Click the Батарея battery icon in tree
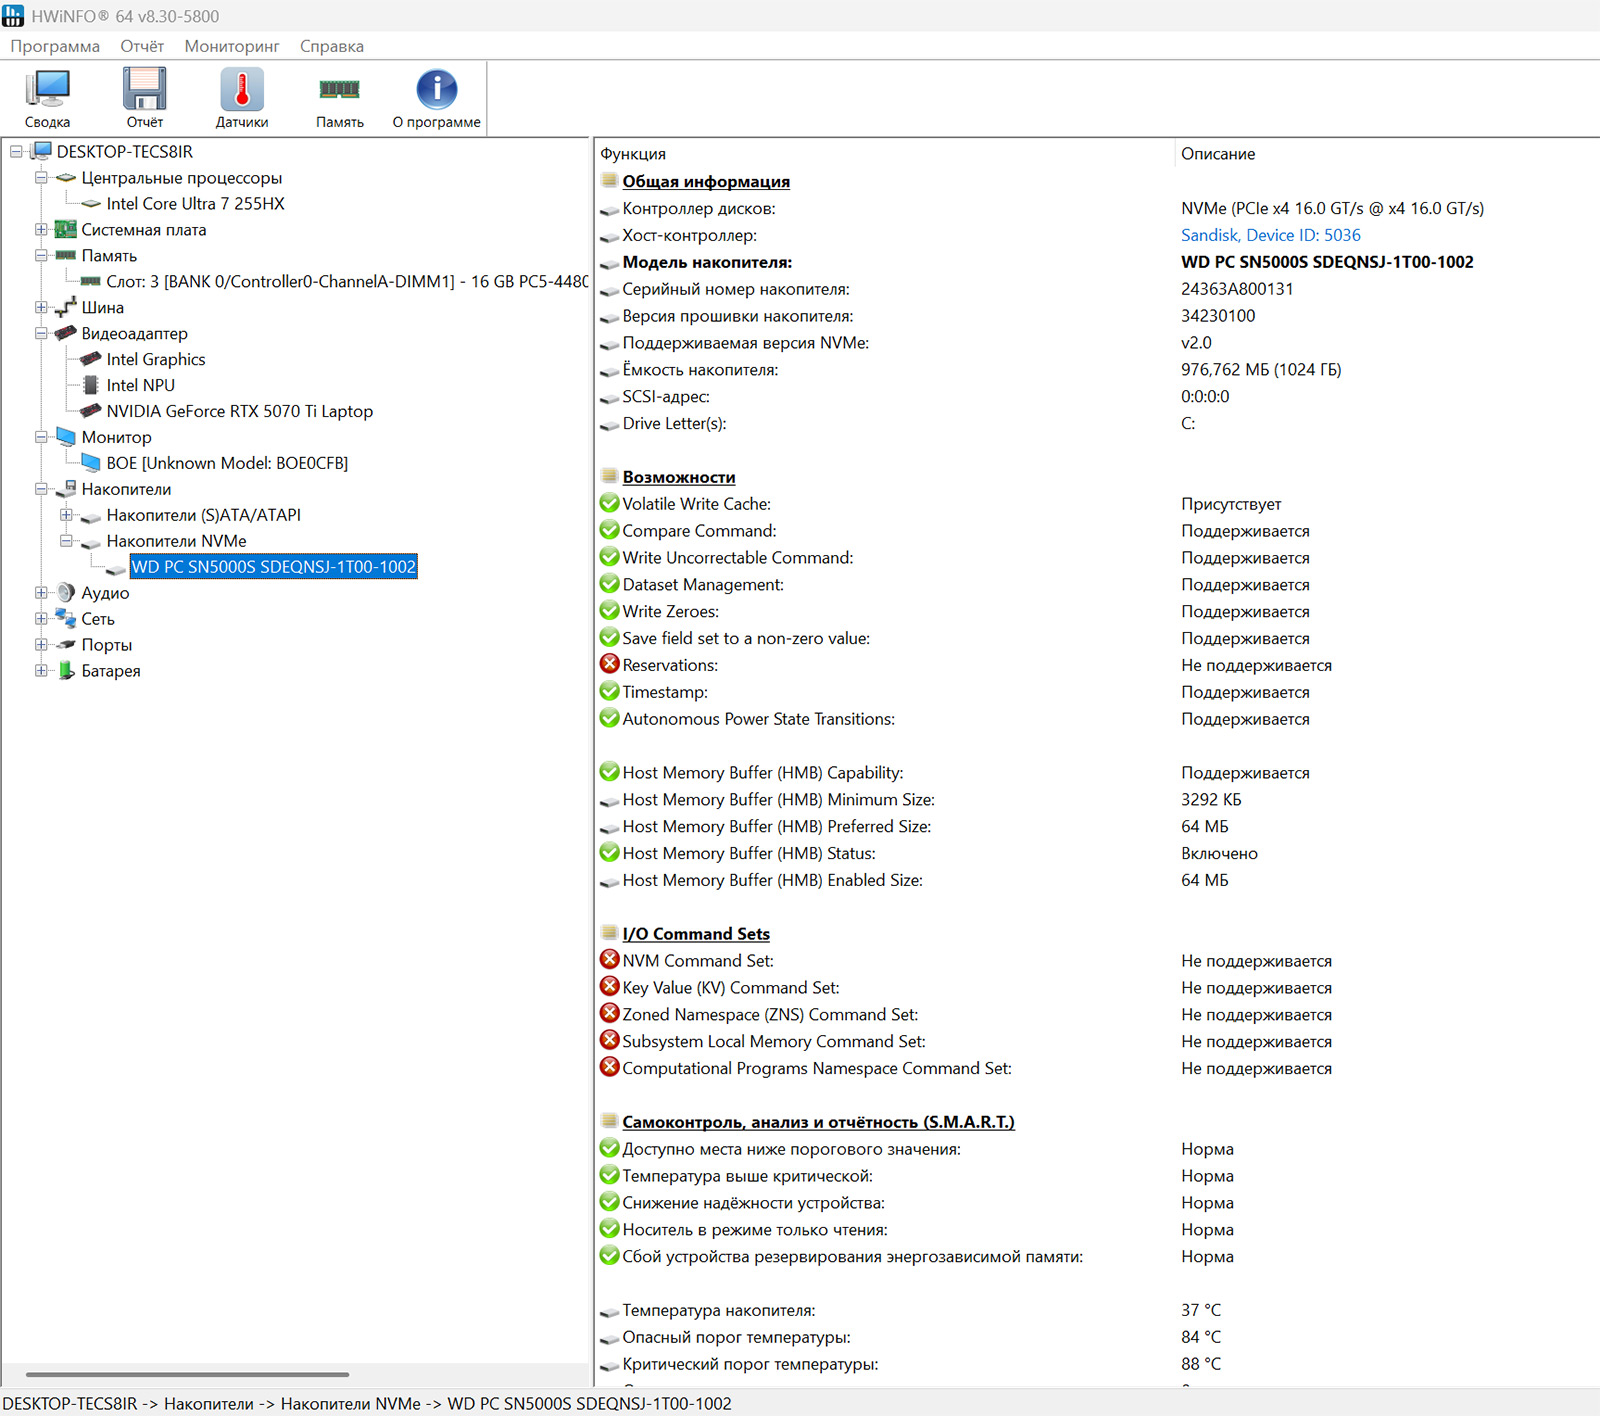The width and height of the screenshot is (1600, 1416). pyautogui.click(x=66, y=671)
